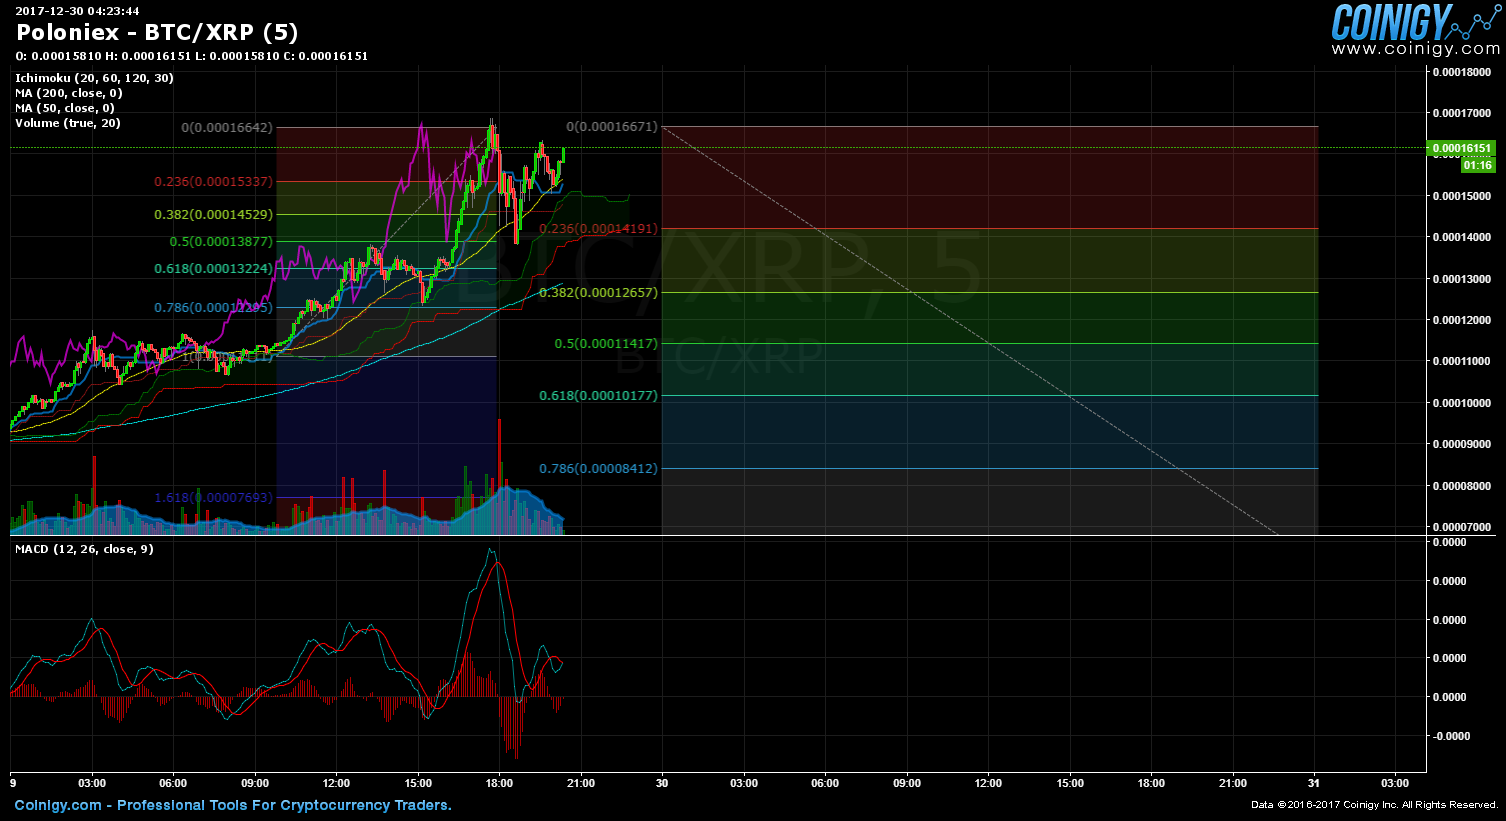1506x821 pixels.
Task: Select the MACD (12, 26, close, 9) label
Action: coord(85,549)
